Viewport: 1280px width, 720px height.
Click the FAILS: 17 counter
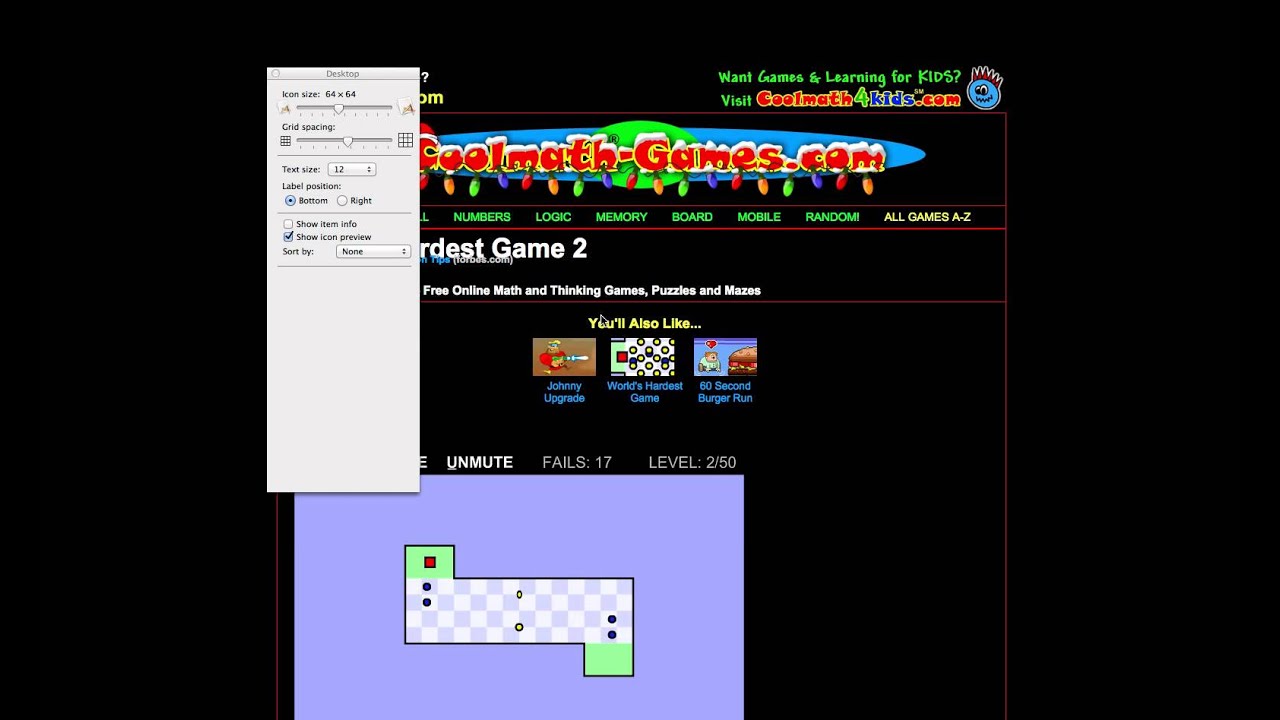(x=577, y=462)
